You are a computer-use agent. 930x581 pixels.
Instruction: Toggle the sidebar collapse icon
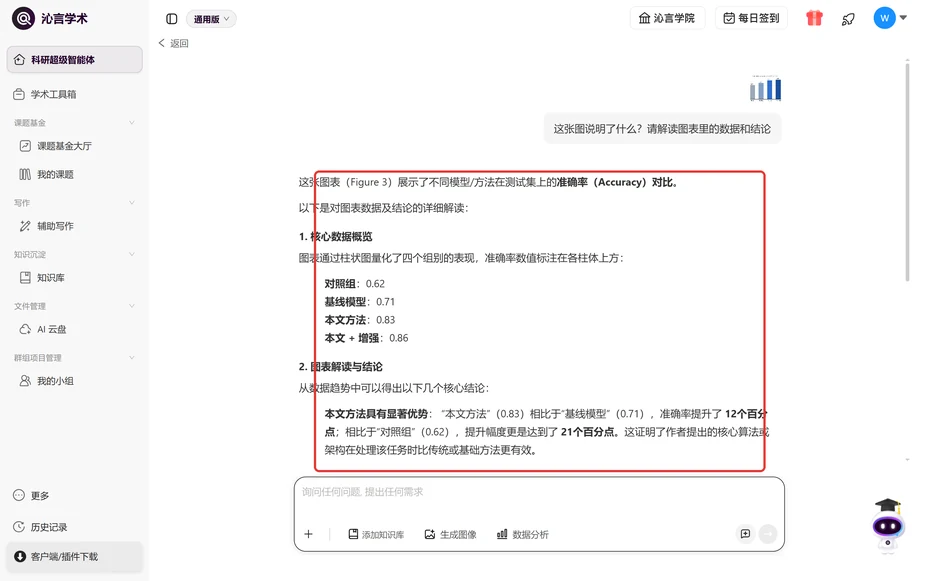pos(171,19)
